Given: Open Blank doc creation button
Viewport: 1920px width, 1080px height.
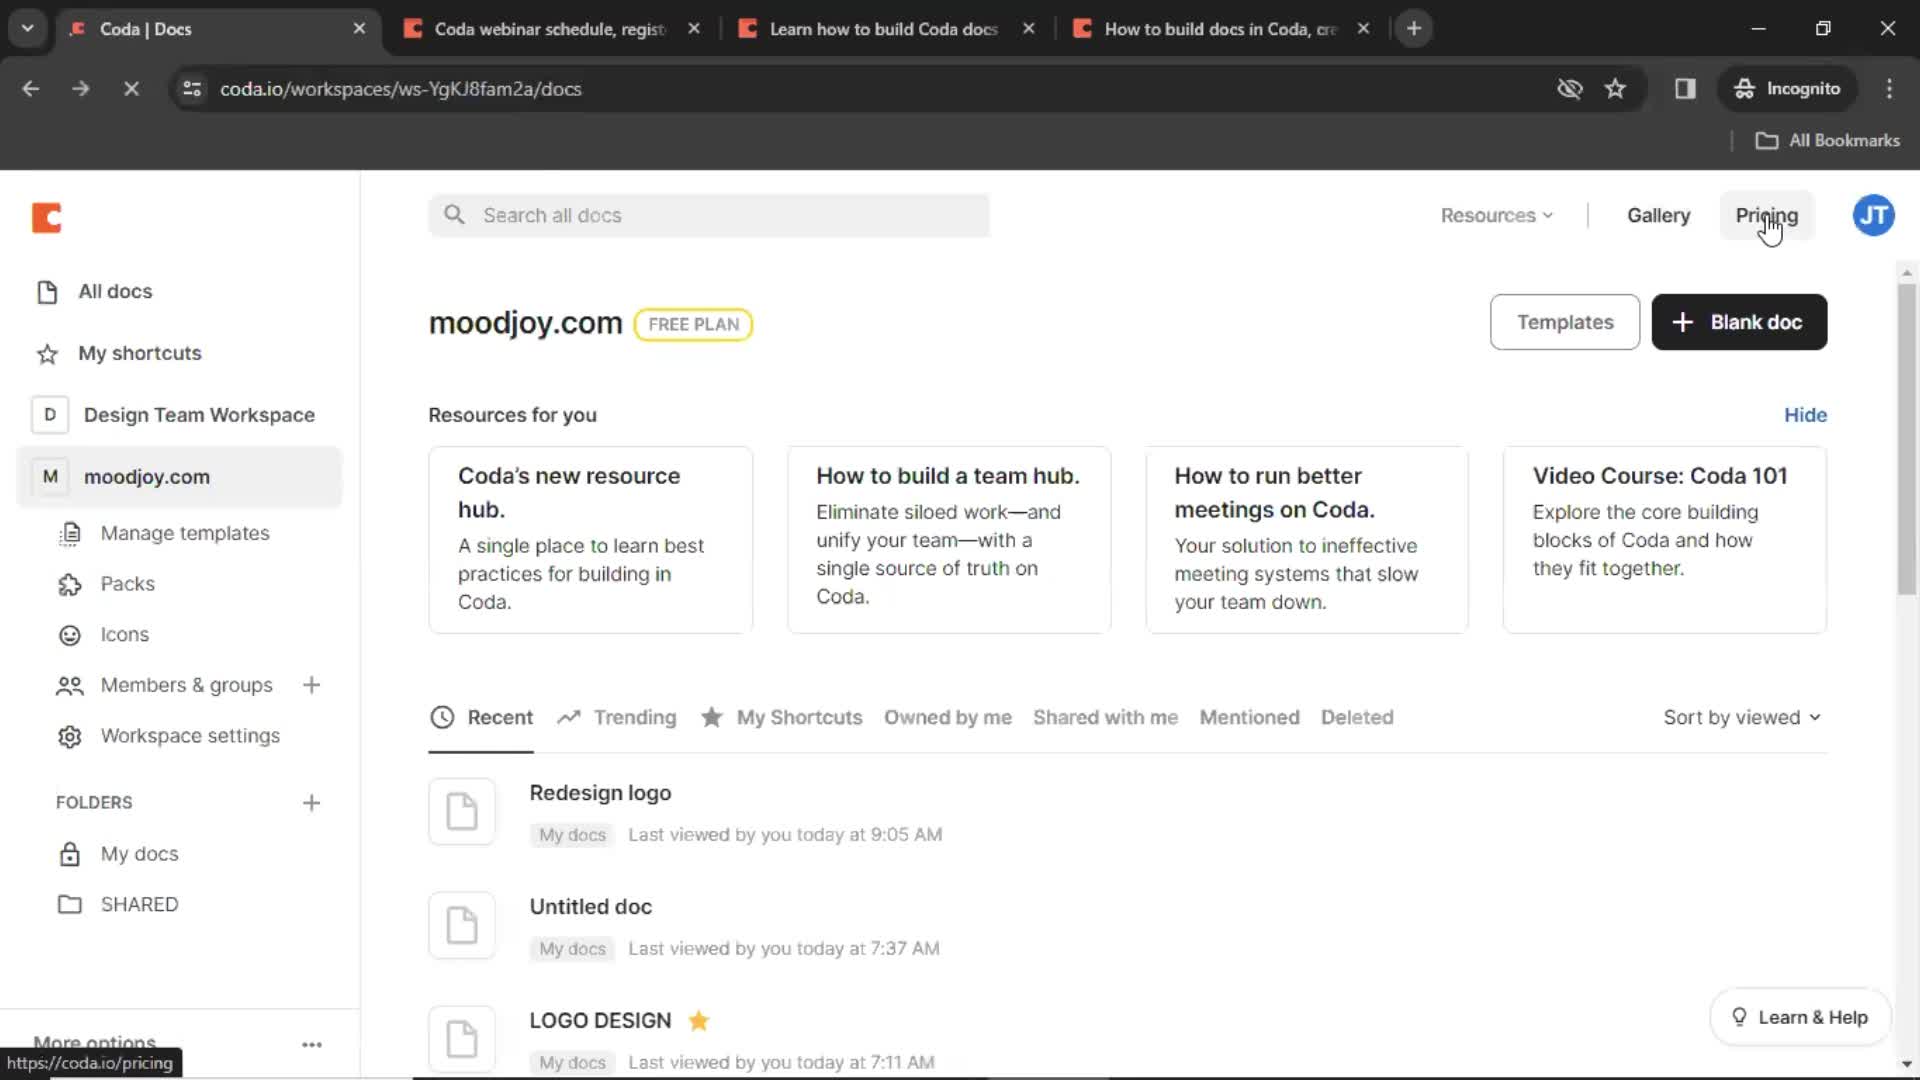Looking at the screenshot, I should coord(1739,322).
